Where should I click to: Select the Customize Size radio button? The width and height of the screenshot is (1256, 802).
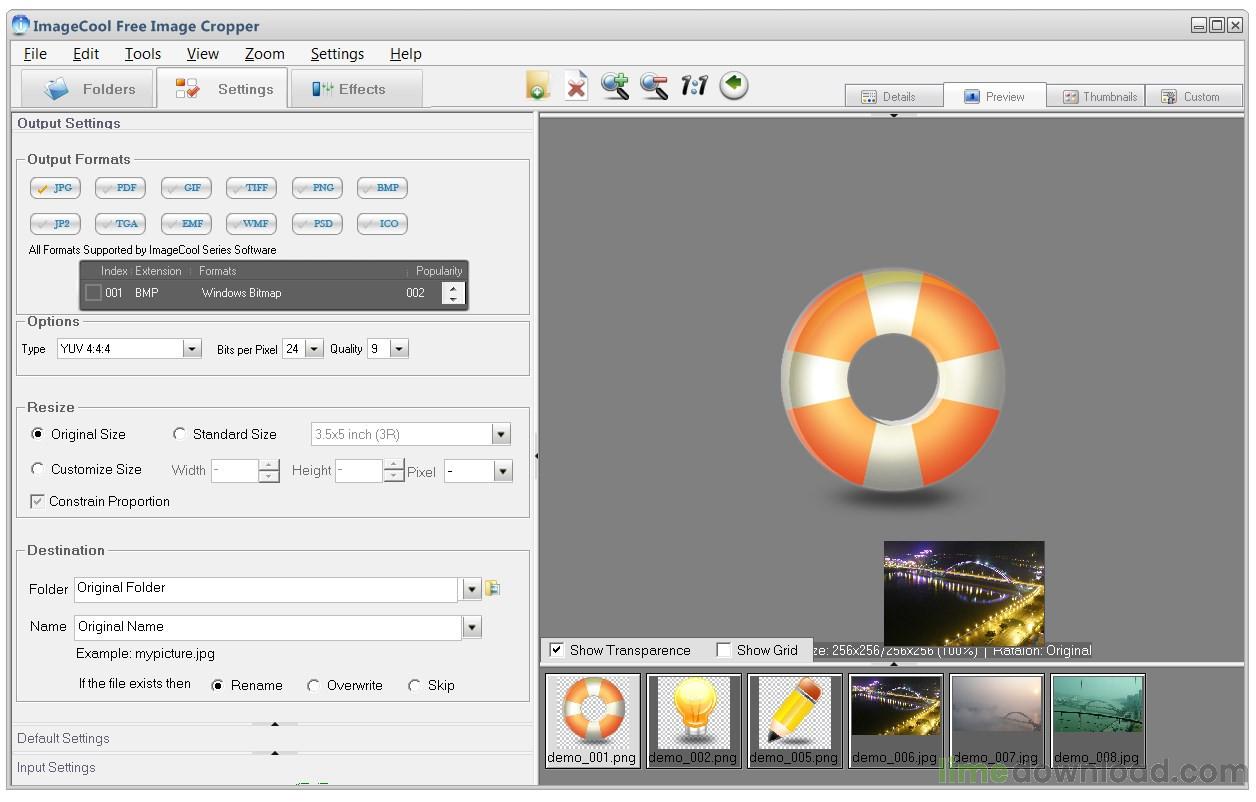click(38, 469)
